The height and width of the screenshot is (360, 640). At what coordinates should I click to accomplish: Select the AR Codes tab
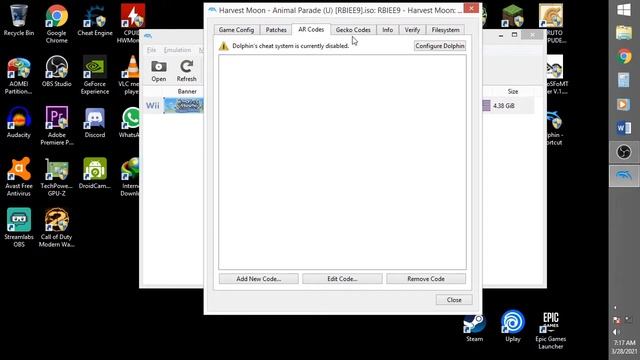[x=311, y=29]
